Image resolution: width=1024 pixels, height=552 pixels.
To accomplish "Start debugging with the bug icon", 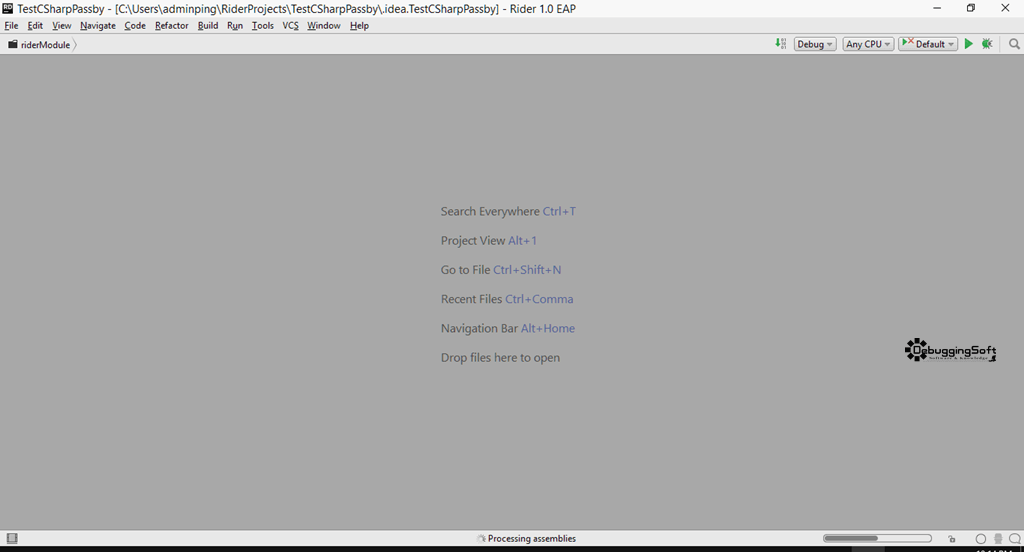I will pyautogui.click(x=987, y=44).
